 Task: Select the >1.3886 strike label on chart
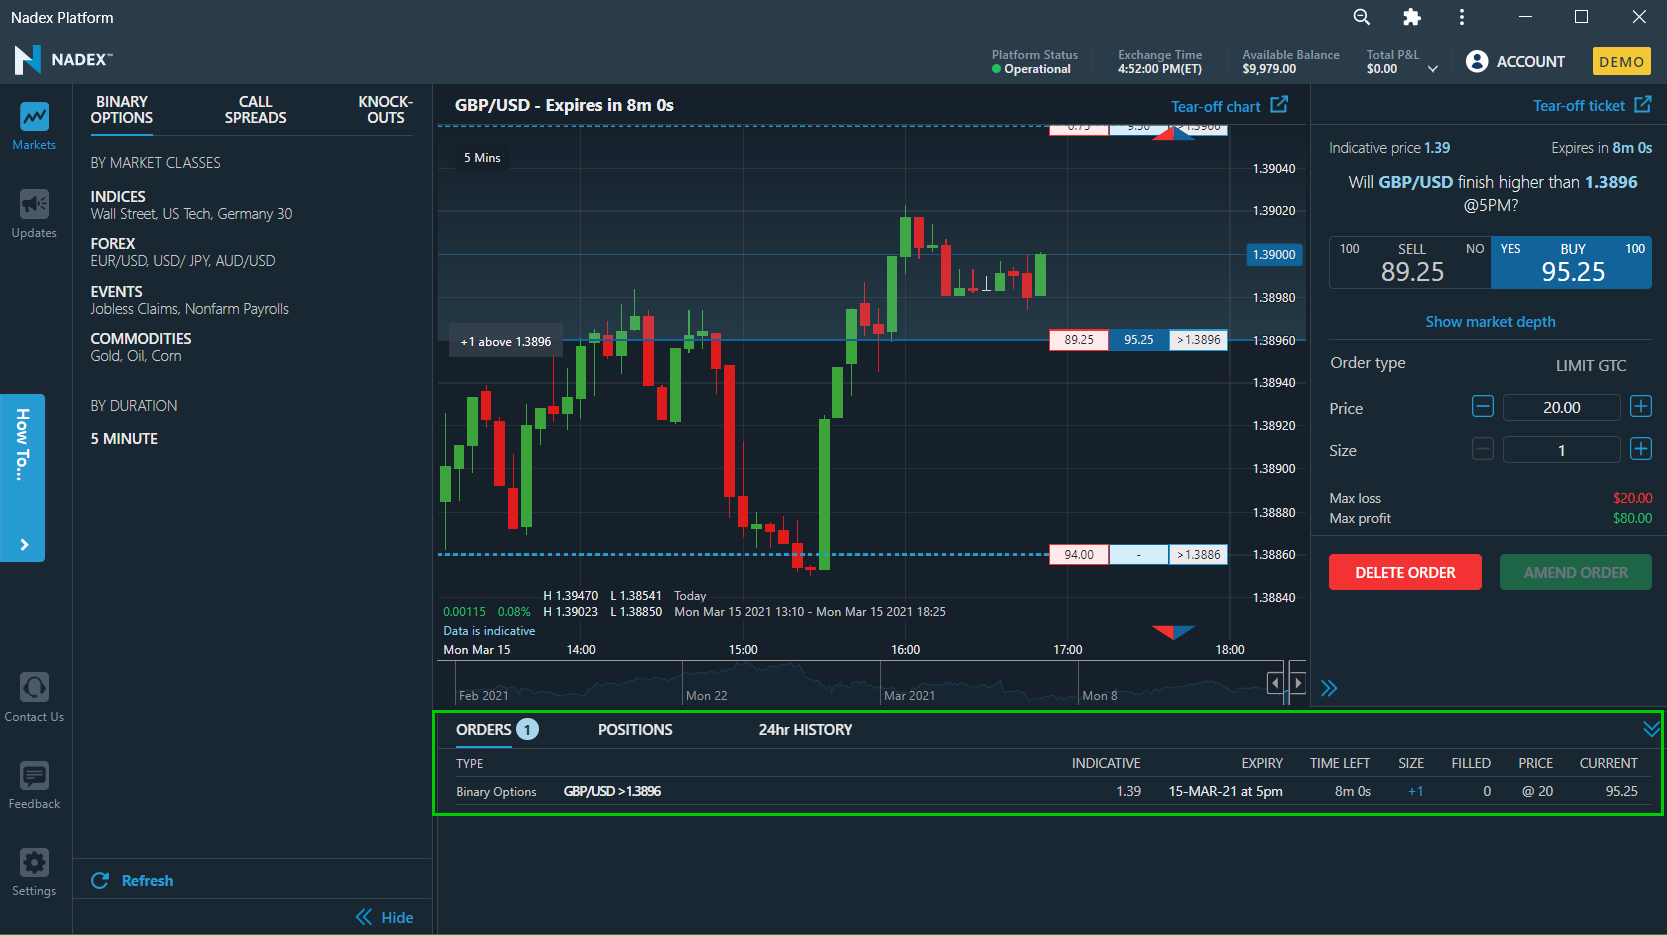(x=1198, y=555)
